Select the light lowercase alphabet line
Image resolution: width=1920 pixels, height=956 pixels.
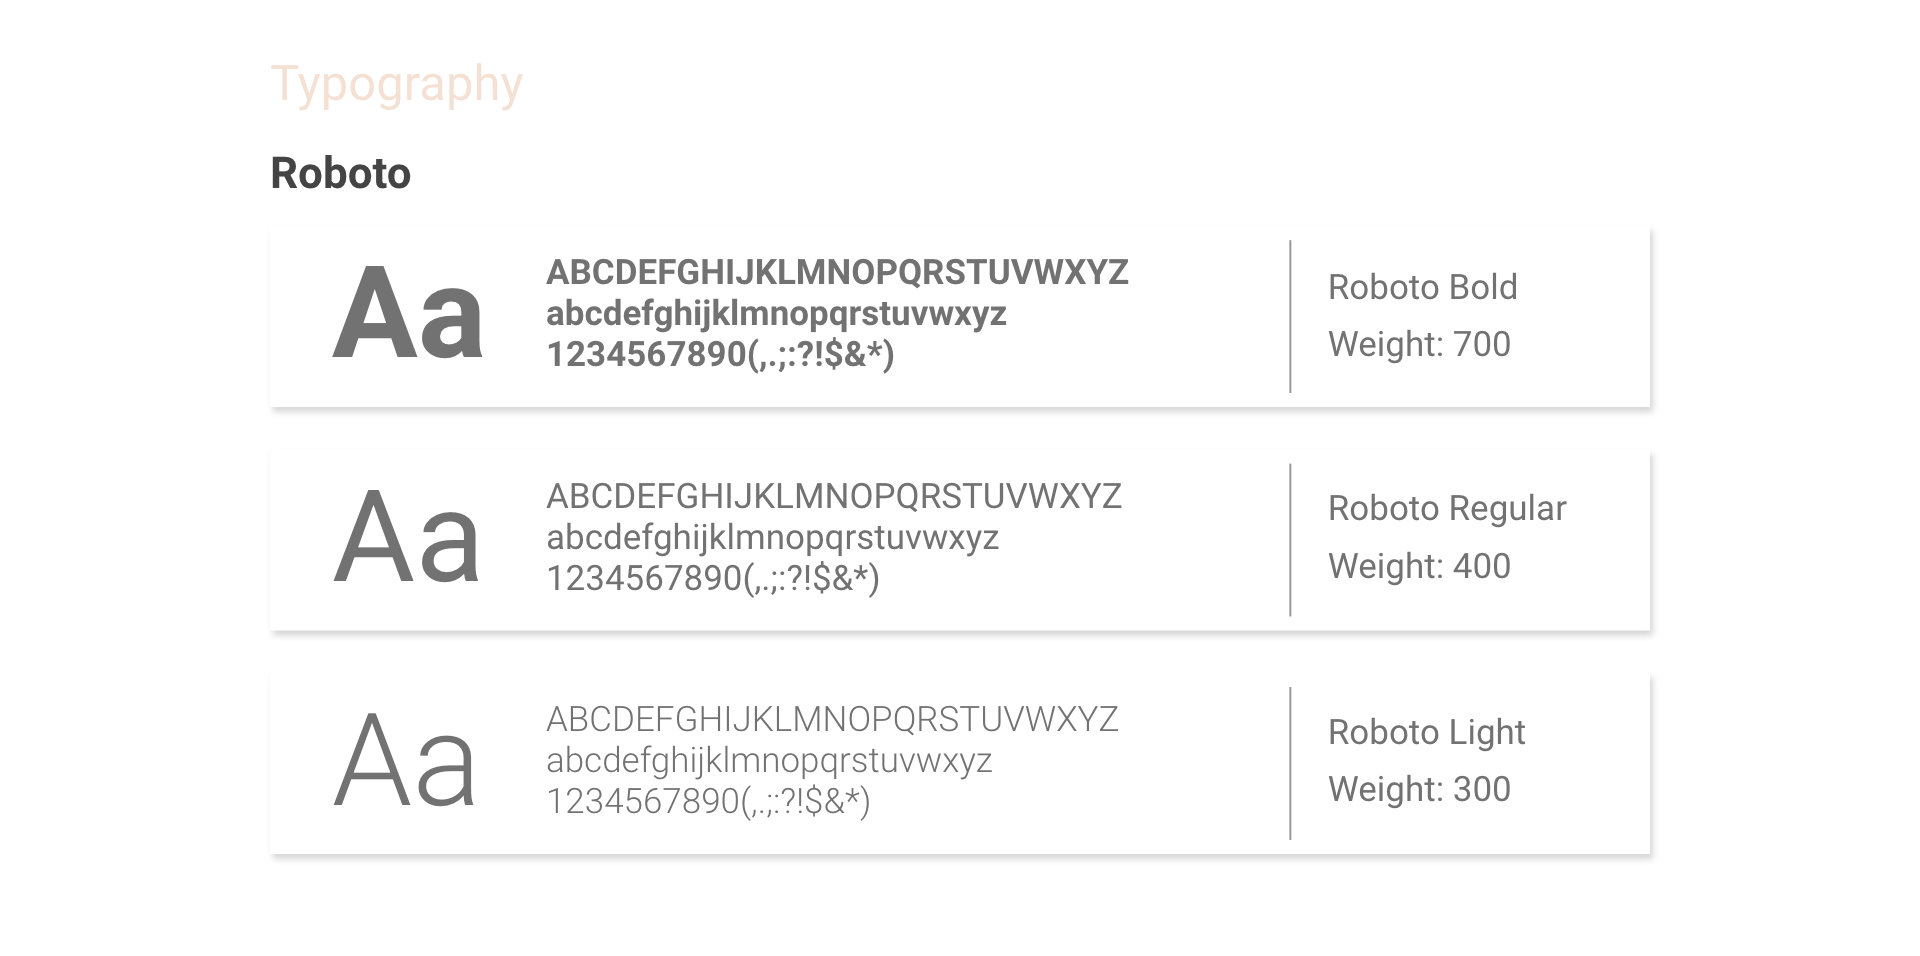click(769, 761)
